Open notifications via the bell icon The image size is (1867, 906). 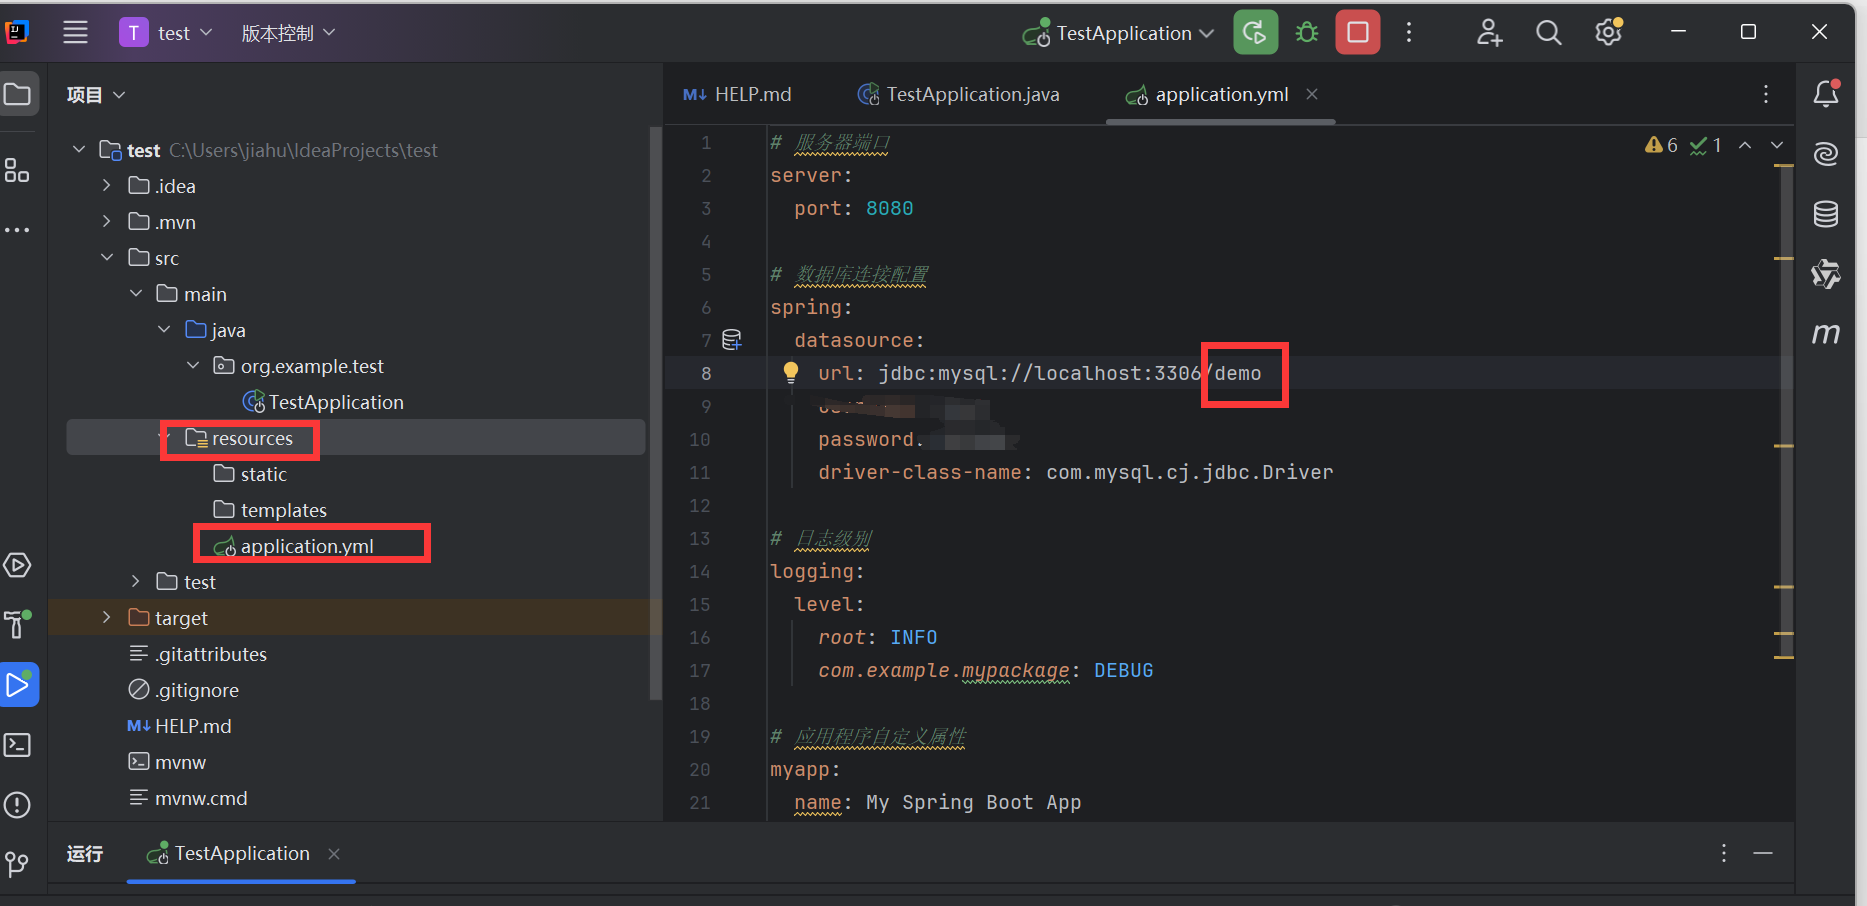pyautogui.click(x=1826, y=92)
